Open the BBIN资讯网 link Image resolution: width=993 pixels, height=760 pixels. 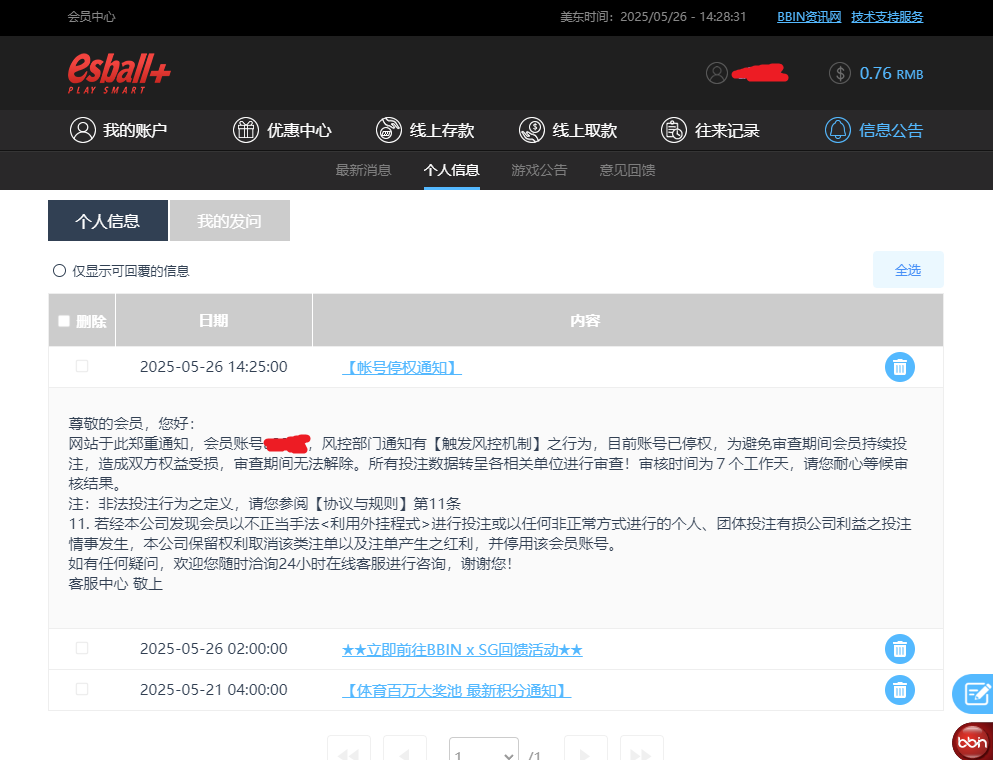808,17
